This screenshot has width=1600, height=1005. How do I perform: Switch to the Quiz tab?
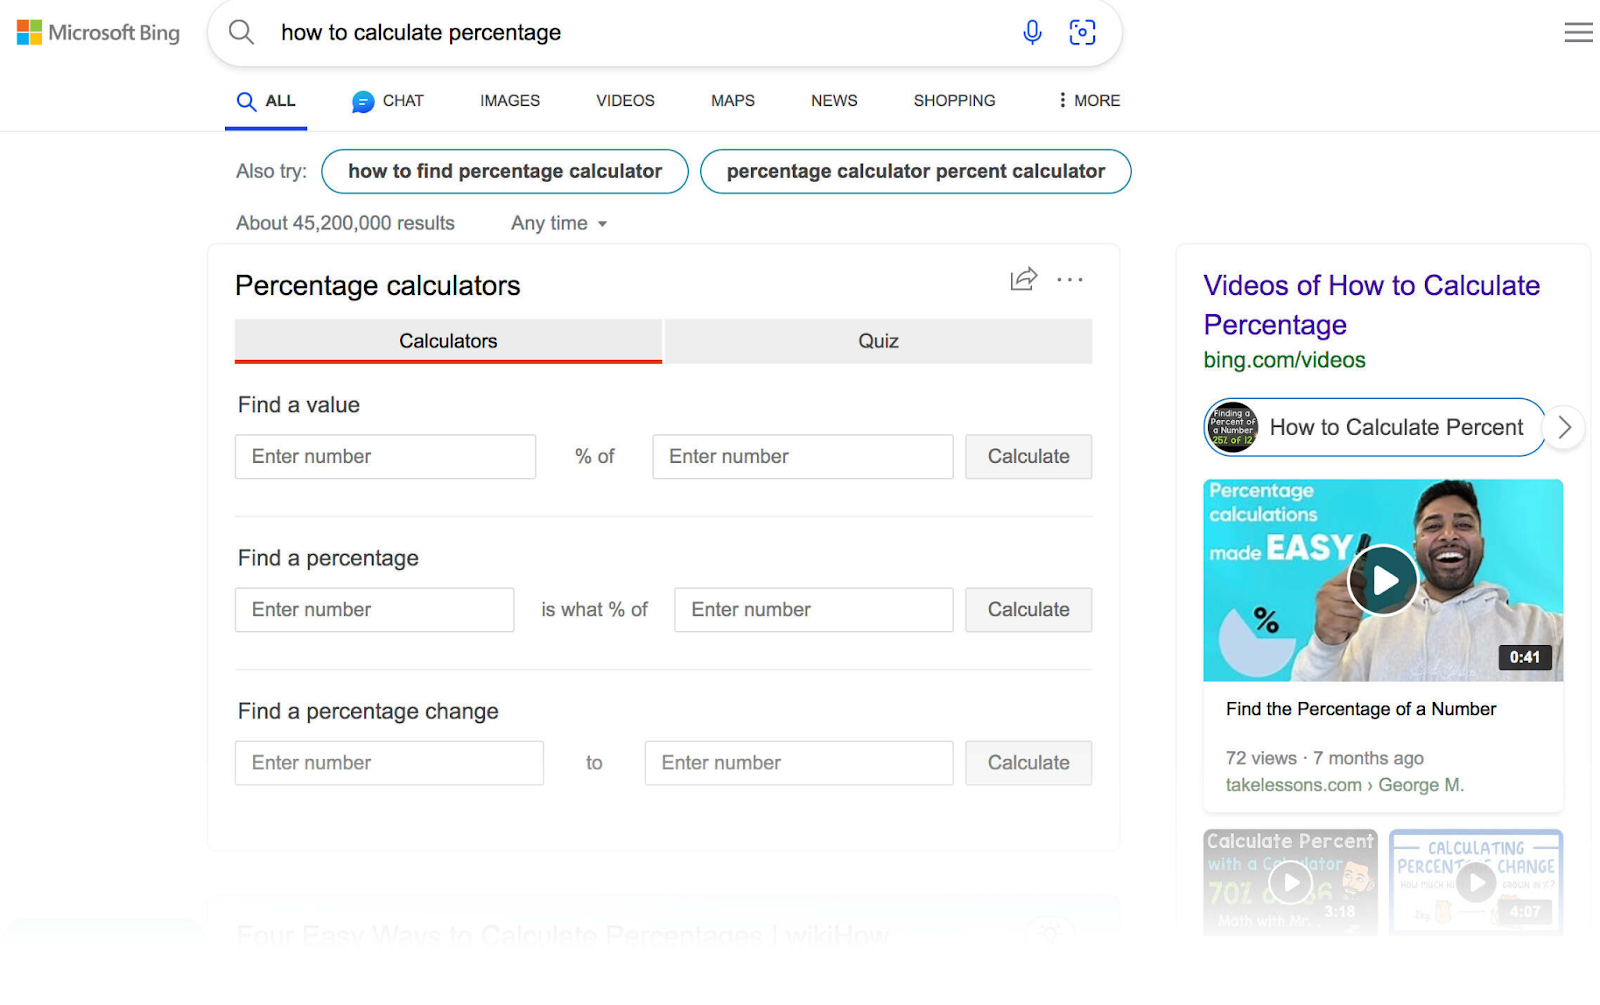tap(878, 341)
